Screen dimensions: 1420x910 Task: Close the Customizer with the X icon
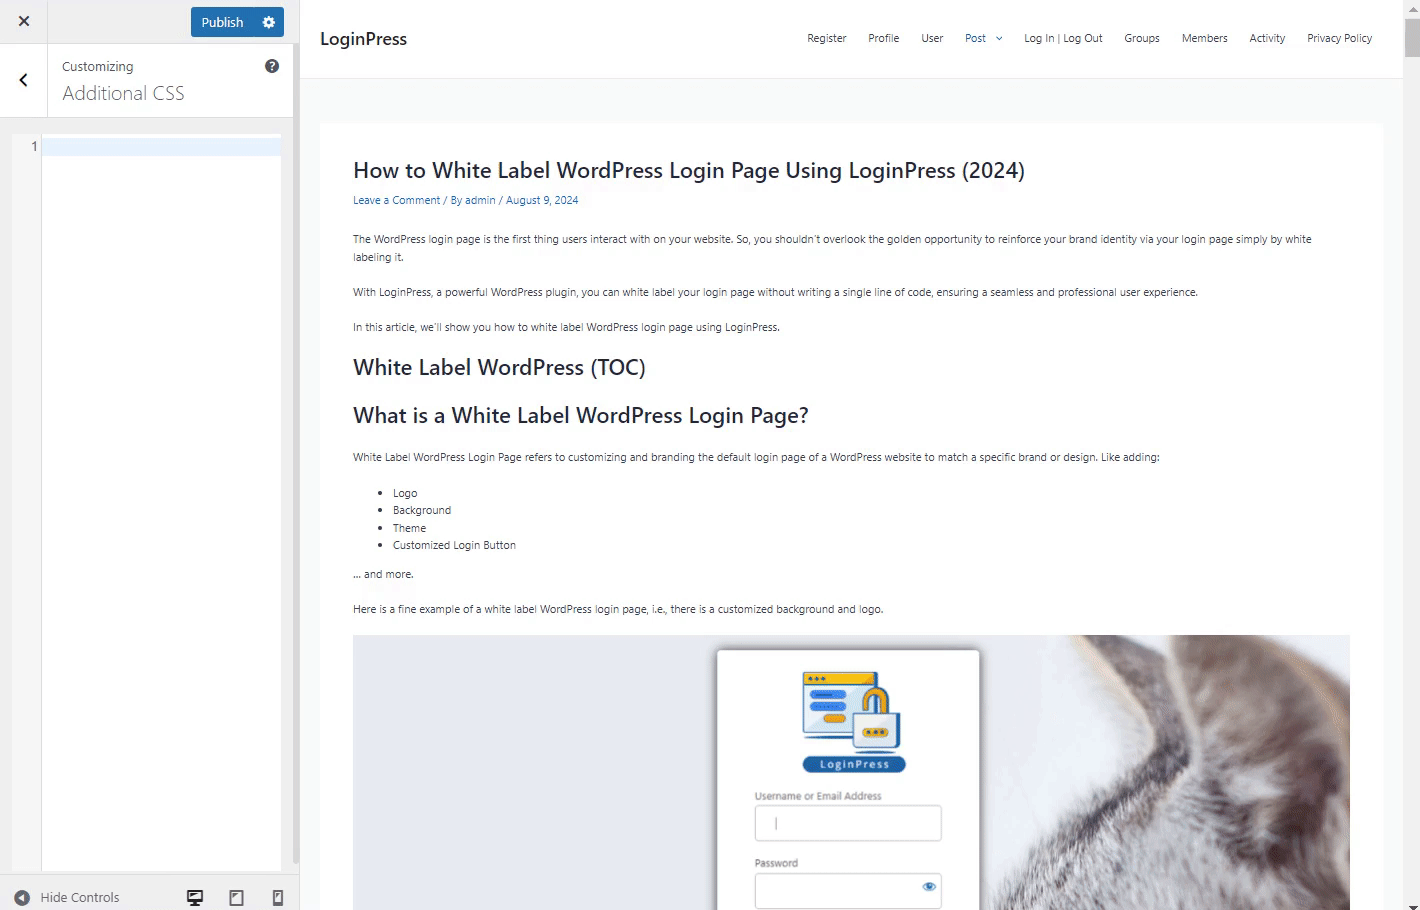pos(24,21)
